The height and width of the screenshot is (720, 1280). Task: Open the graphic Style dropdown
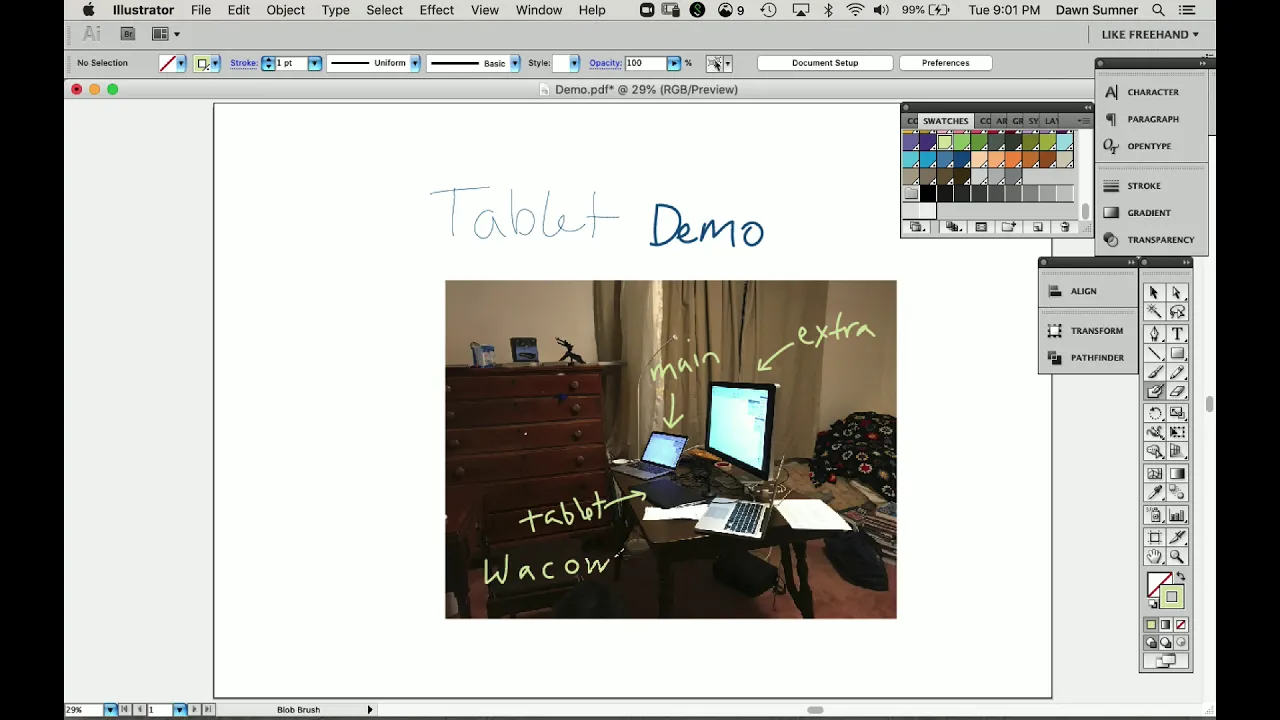pyautogui.click(x=574, y=63)
